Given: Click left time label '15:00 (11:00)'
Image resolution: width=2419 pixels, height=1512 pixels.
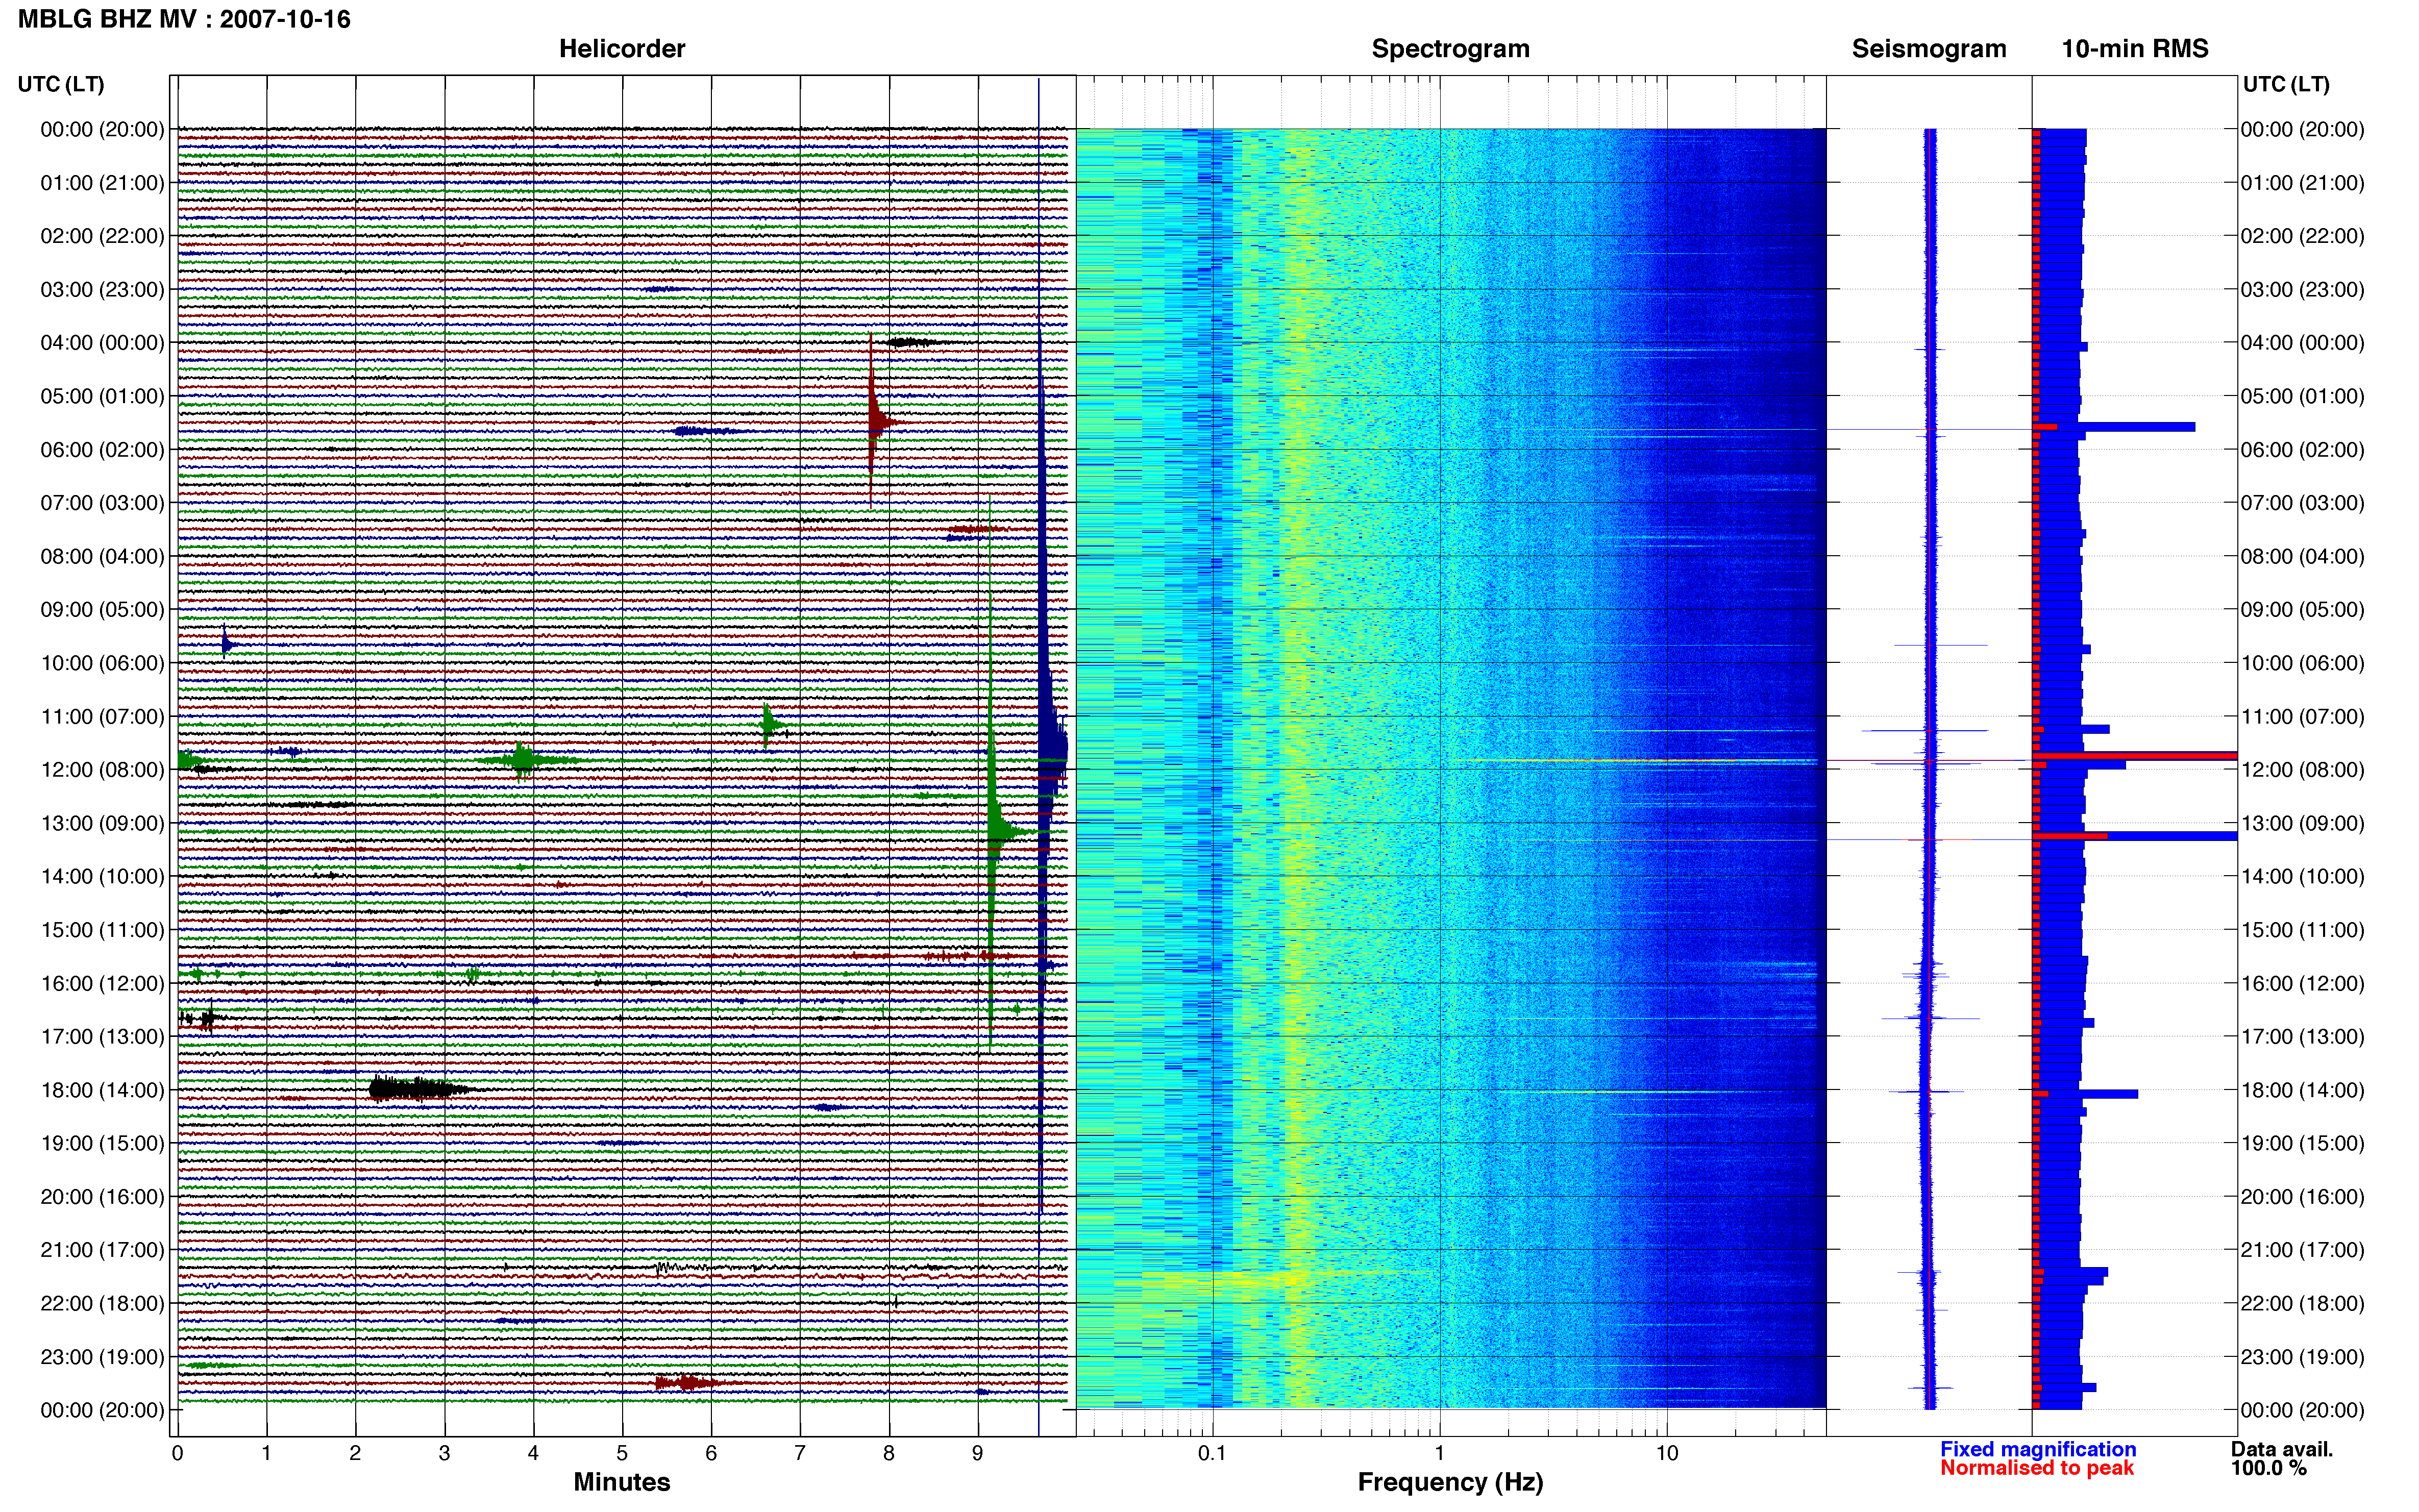Looking at the screenshot, I should pyautogui.click(x=102, y=930).
